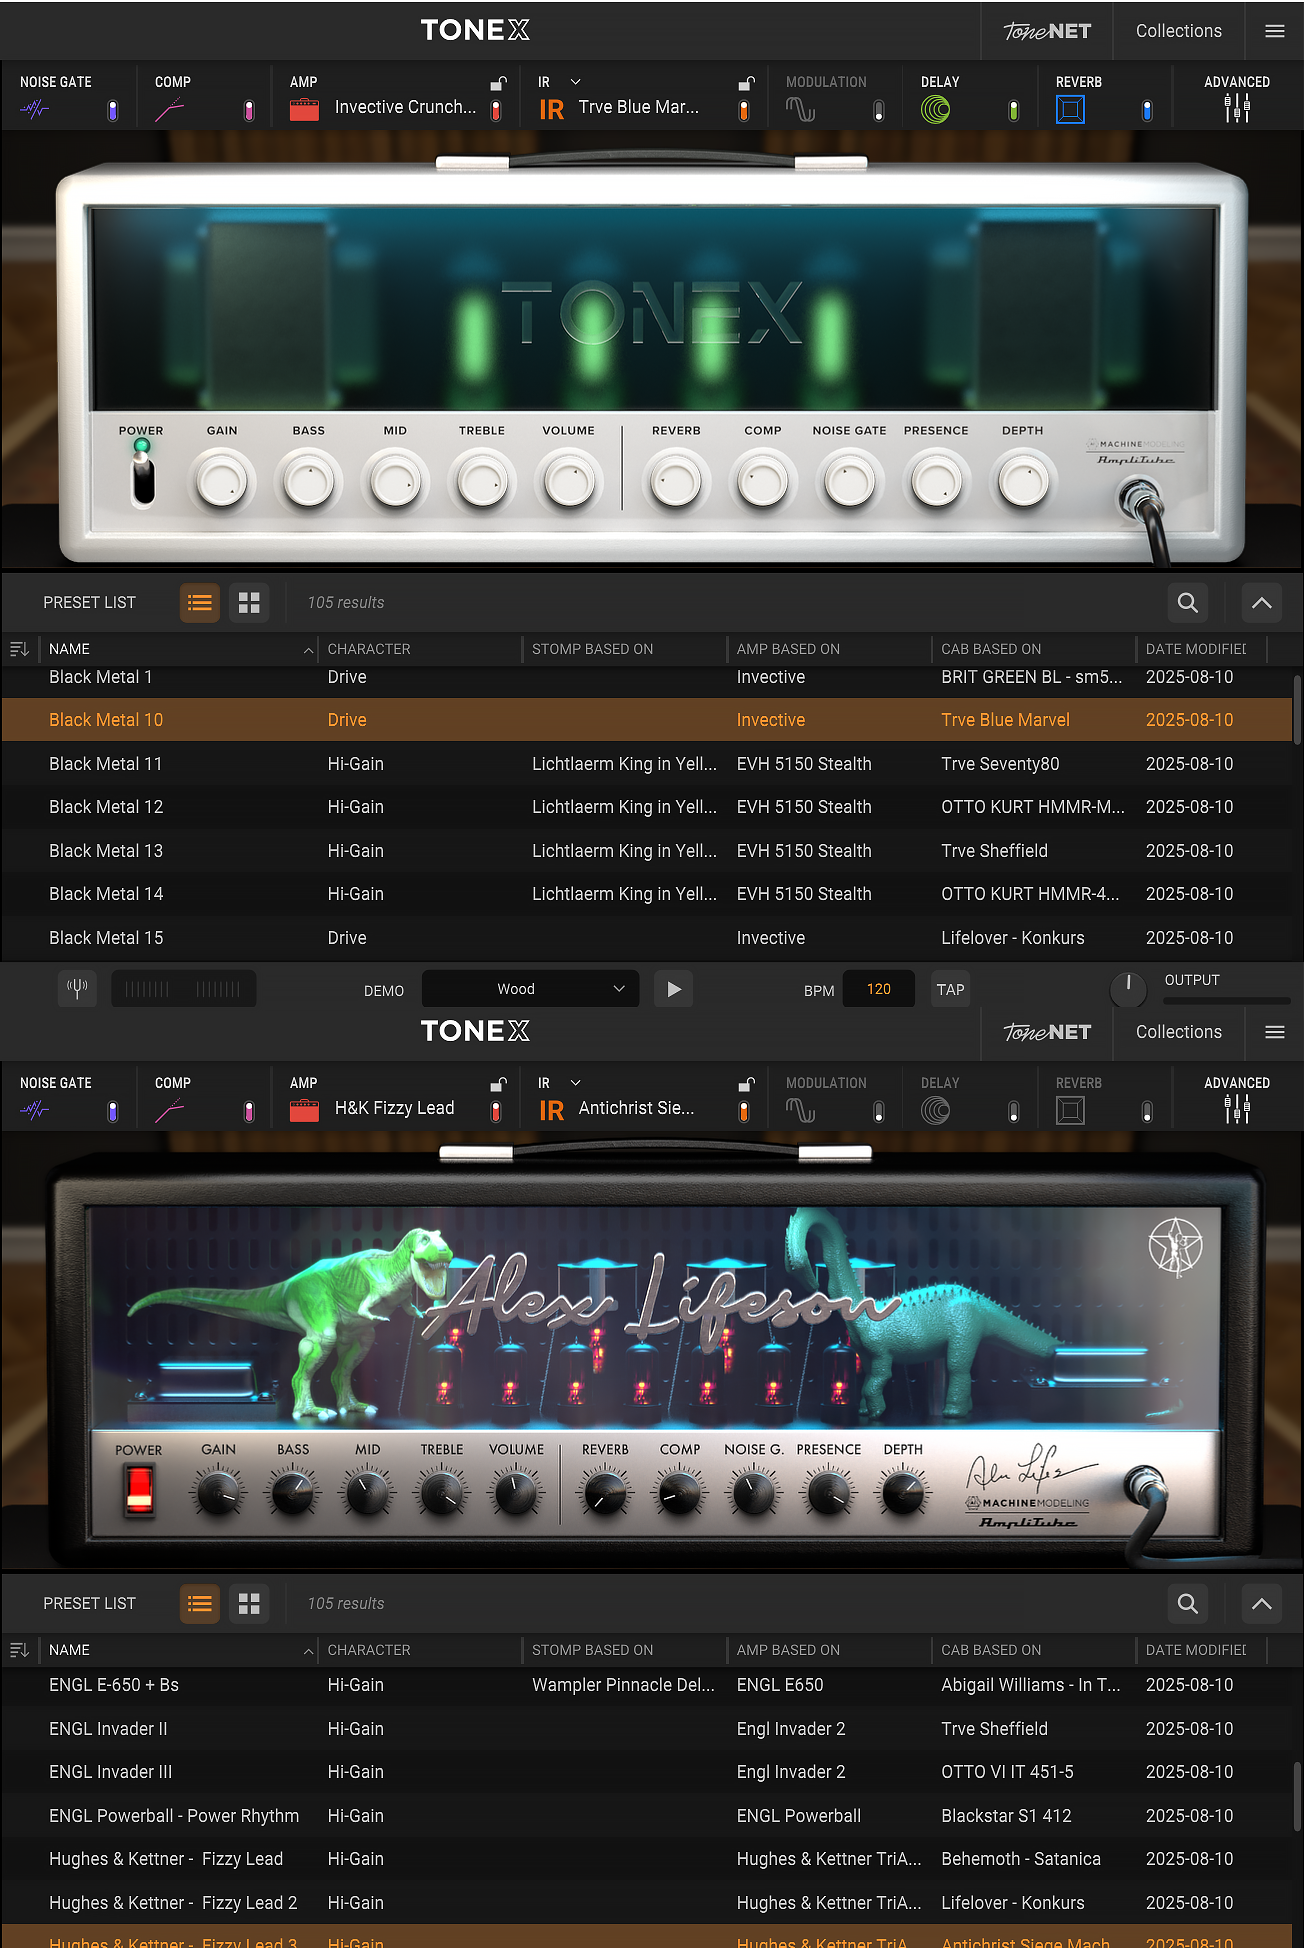
Task: Click red amp icon beside H&K Fizzy Lead
Action: [304, 1111]
